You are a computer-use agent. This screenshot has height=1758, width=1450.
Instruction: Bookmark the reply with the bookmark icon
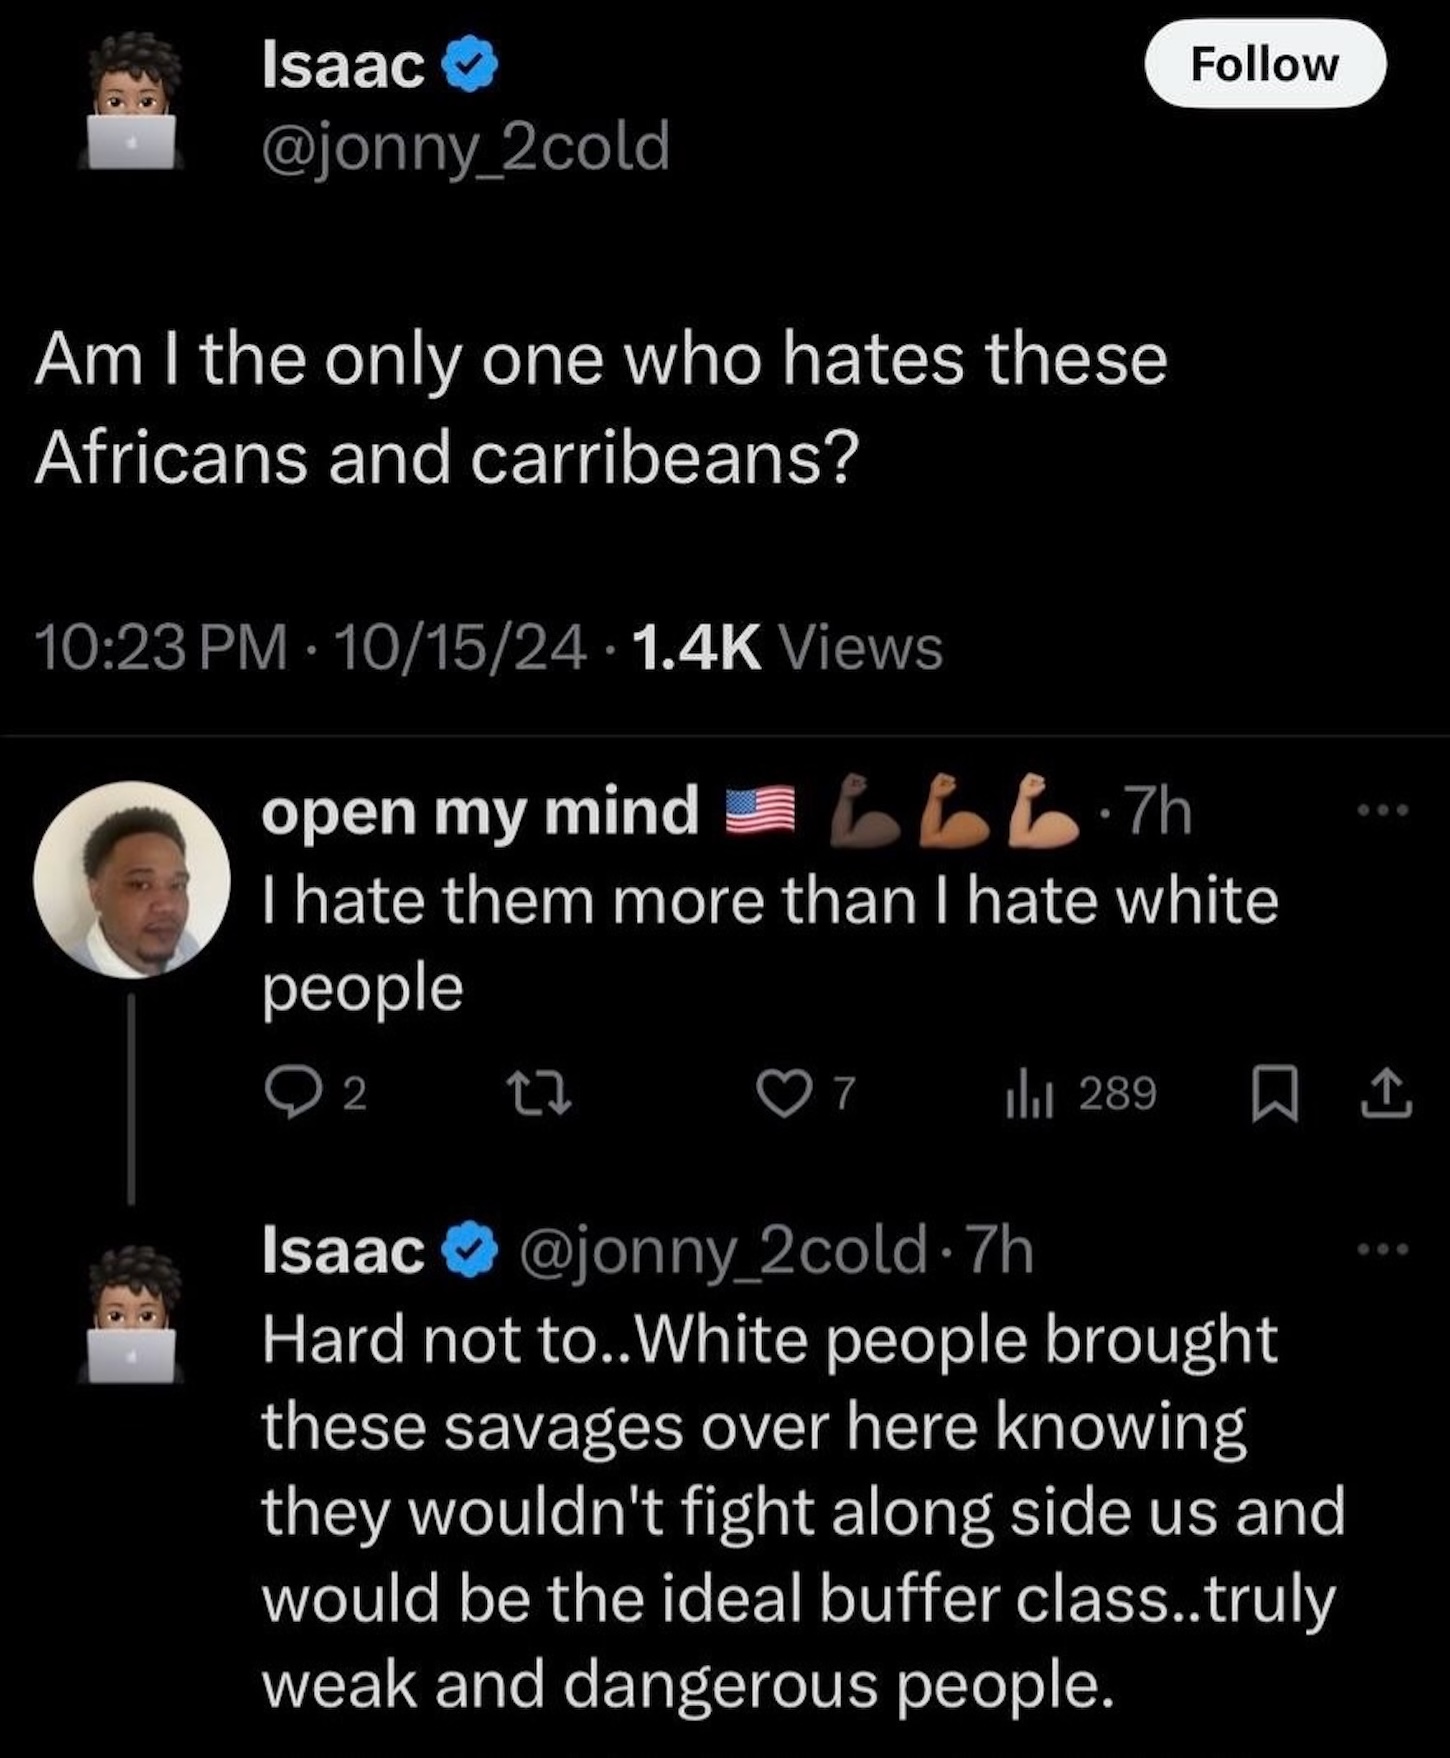1275,1093
